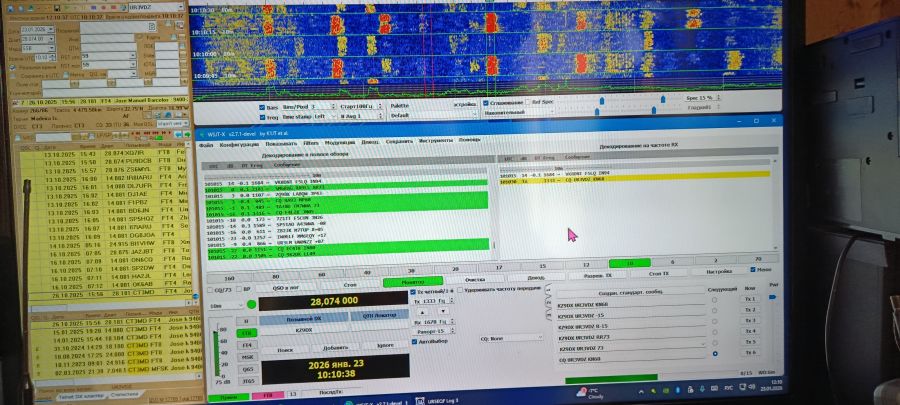
Task: Click the Tx 6 message button
Action: (750, 353)
